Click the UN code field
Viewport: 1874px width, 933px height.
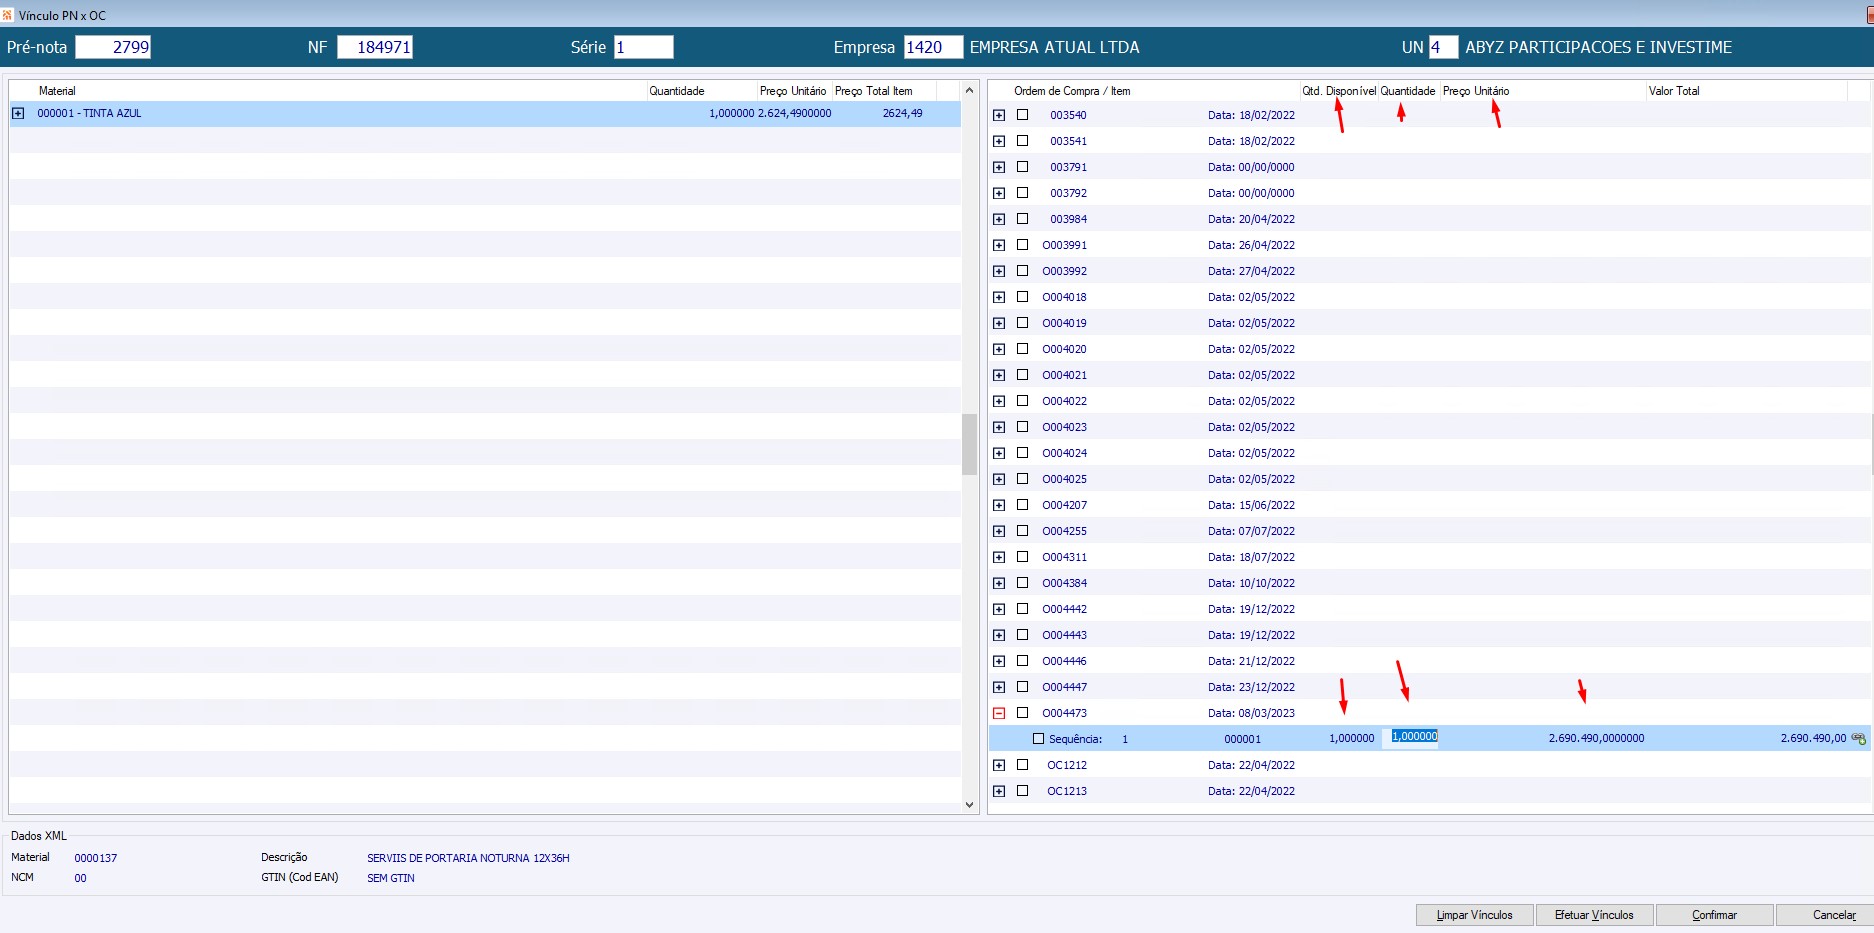pos(1442,47)
